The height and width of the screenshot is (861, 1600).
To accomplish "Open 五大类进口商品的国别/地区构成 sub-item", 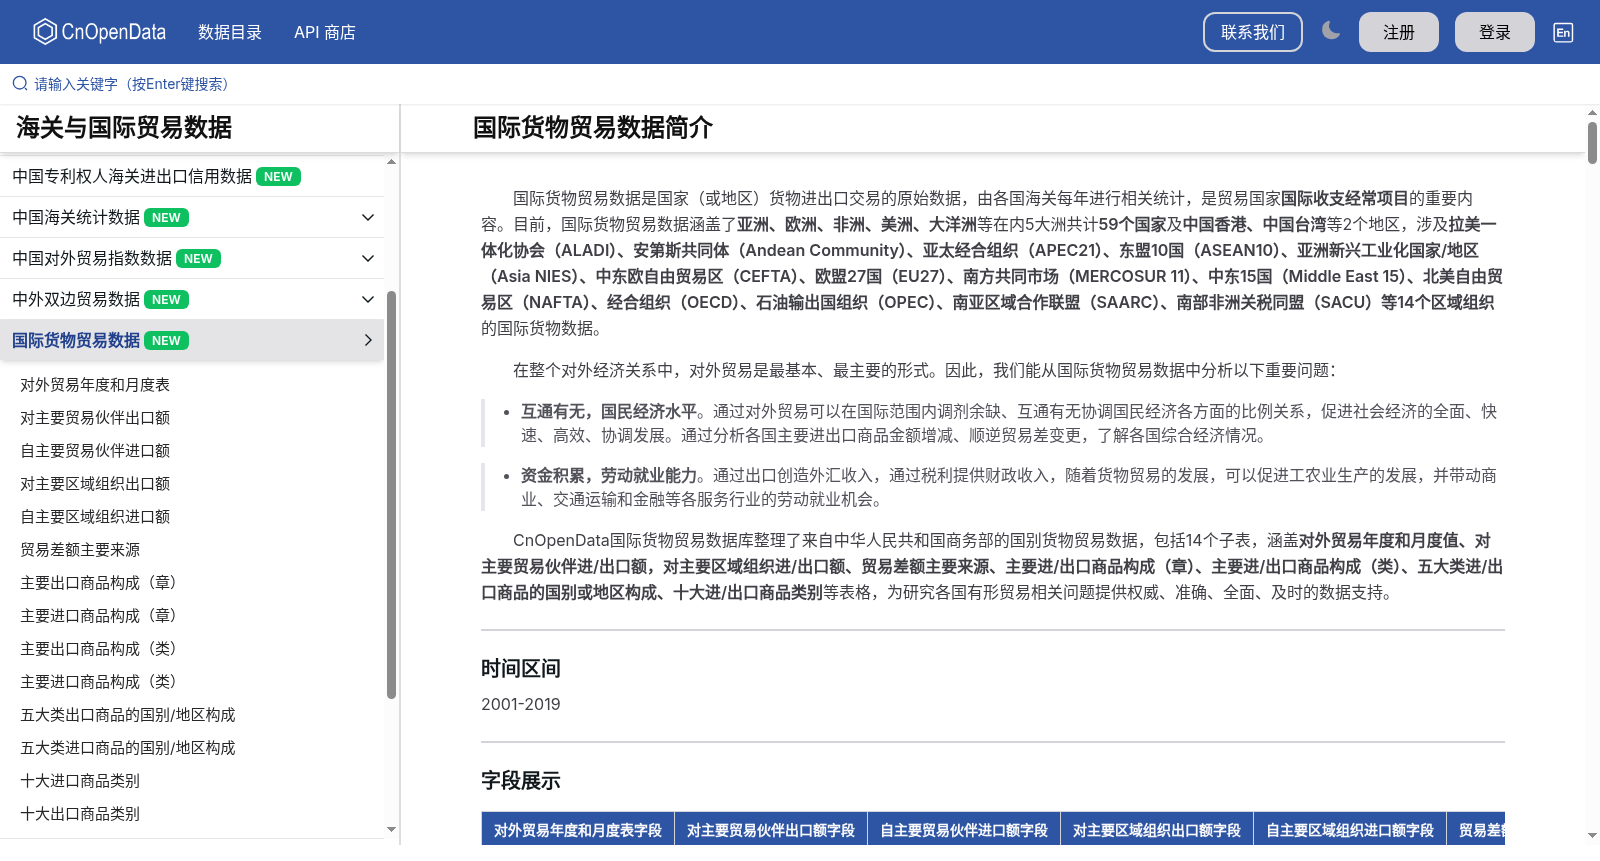I will (128, 747).
